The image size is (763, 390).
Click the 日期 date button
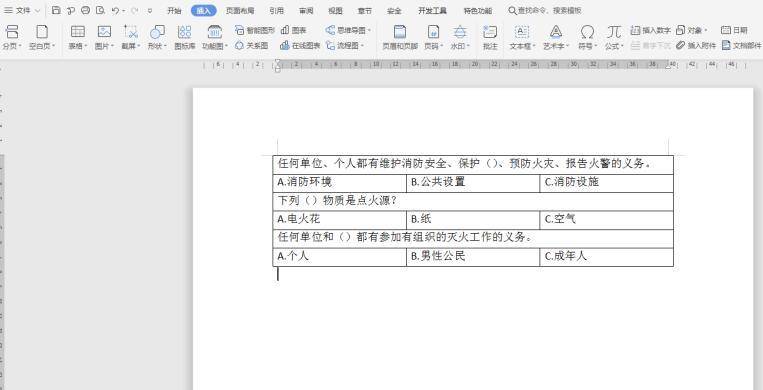click(x=734, y=30)
